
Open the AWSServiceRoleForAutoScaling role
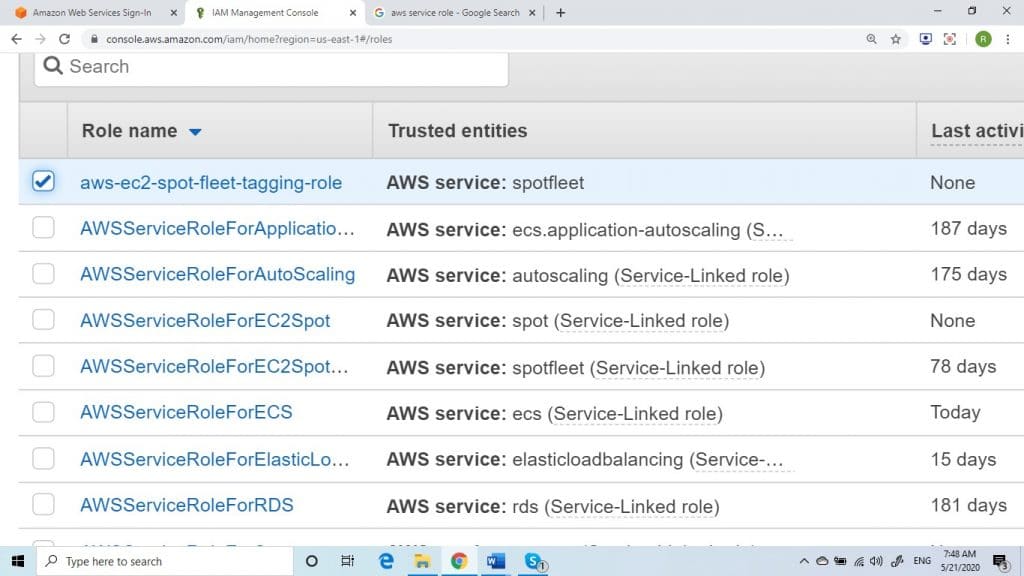click(217, 274)
